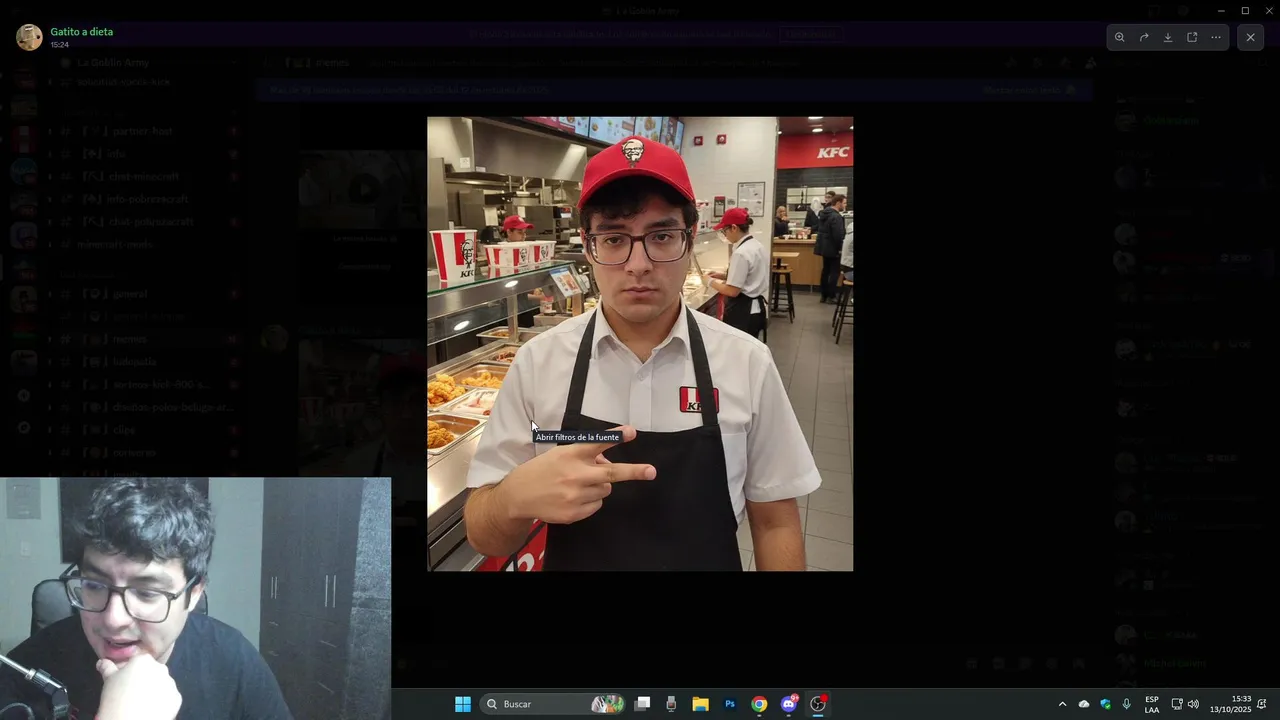Click the OneDrive cloud tray icon
Screen dimensions: 1280x720
pyautogui.click(x=1084, y=704)
